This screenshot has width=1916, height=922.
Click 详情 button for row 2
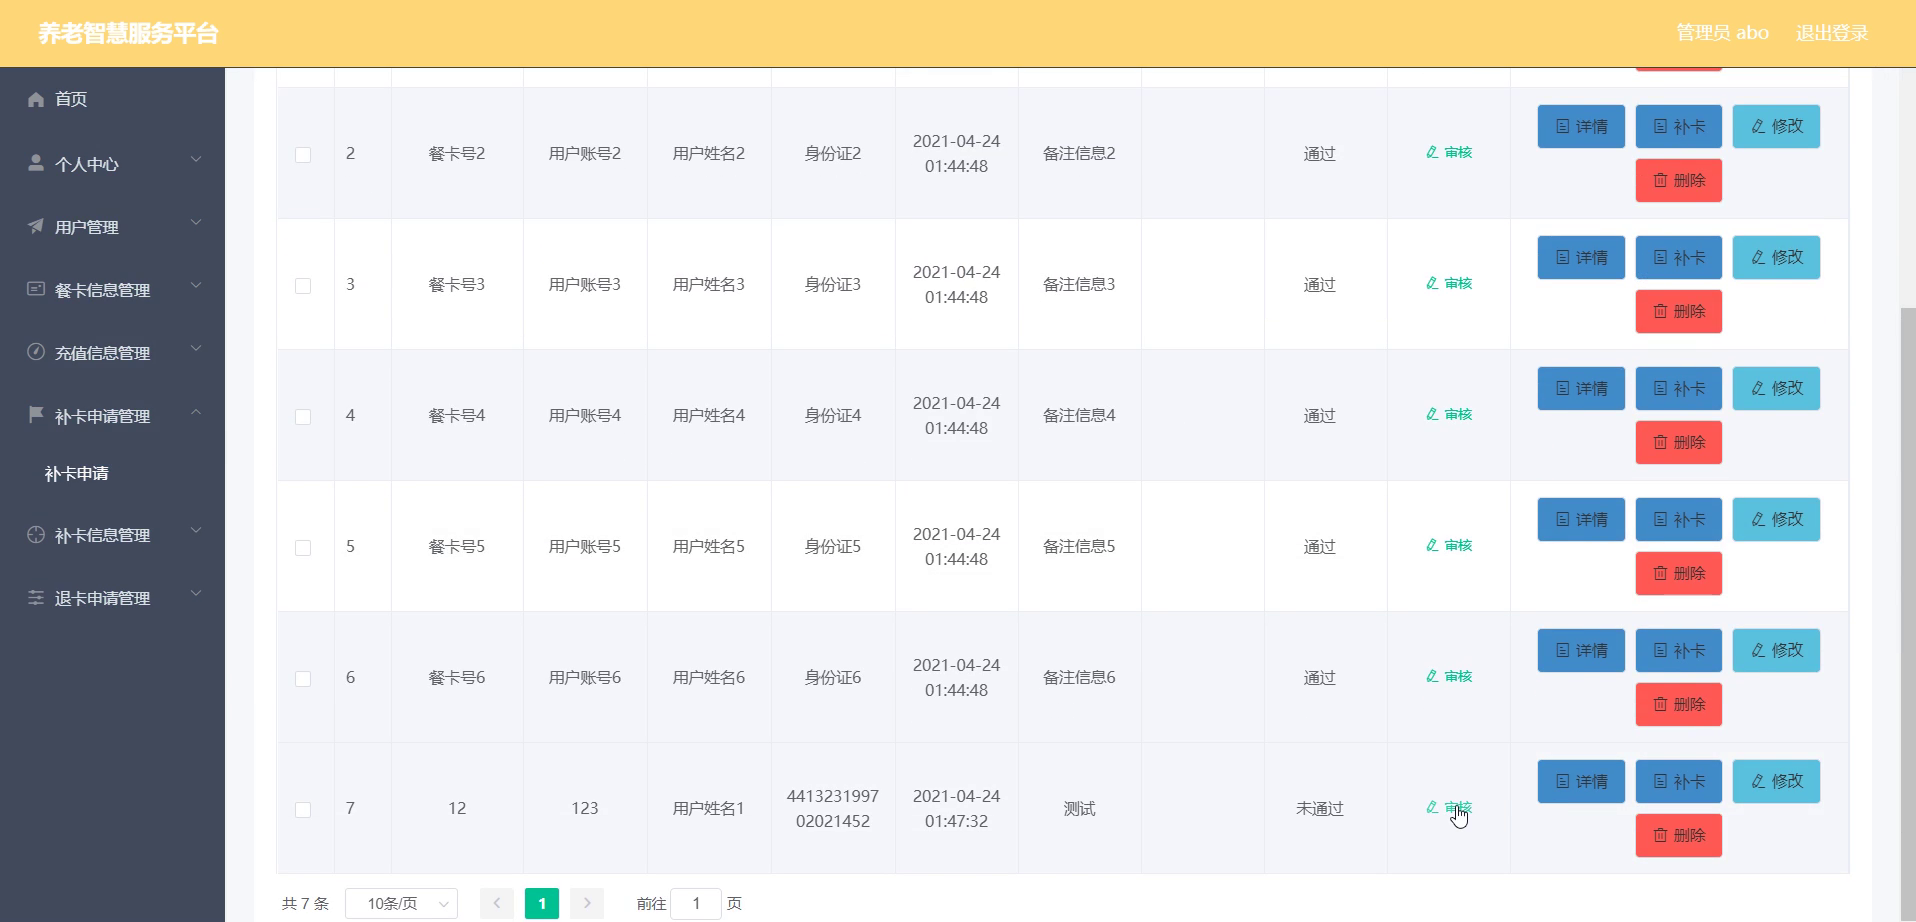tap(1581, 126)
